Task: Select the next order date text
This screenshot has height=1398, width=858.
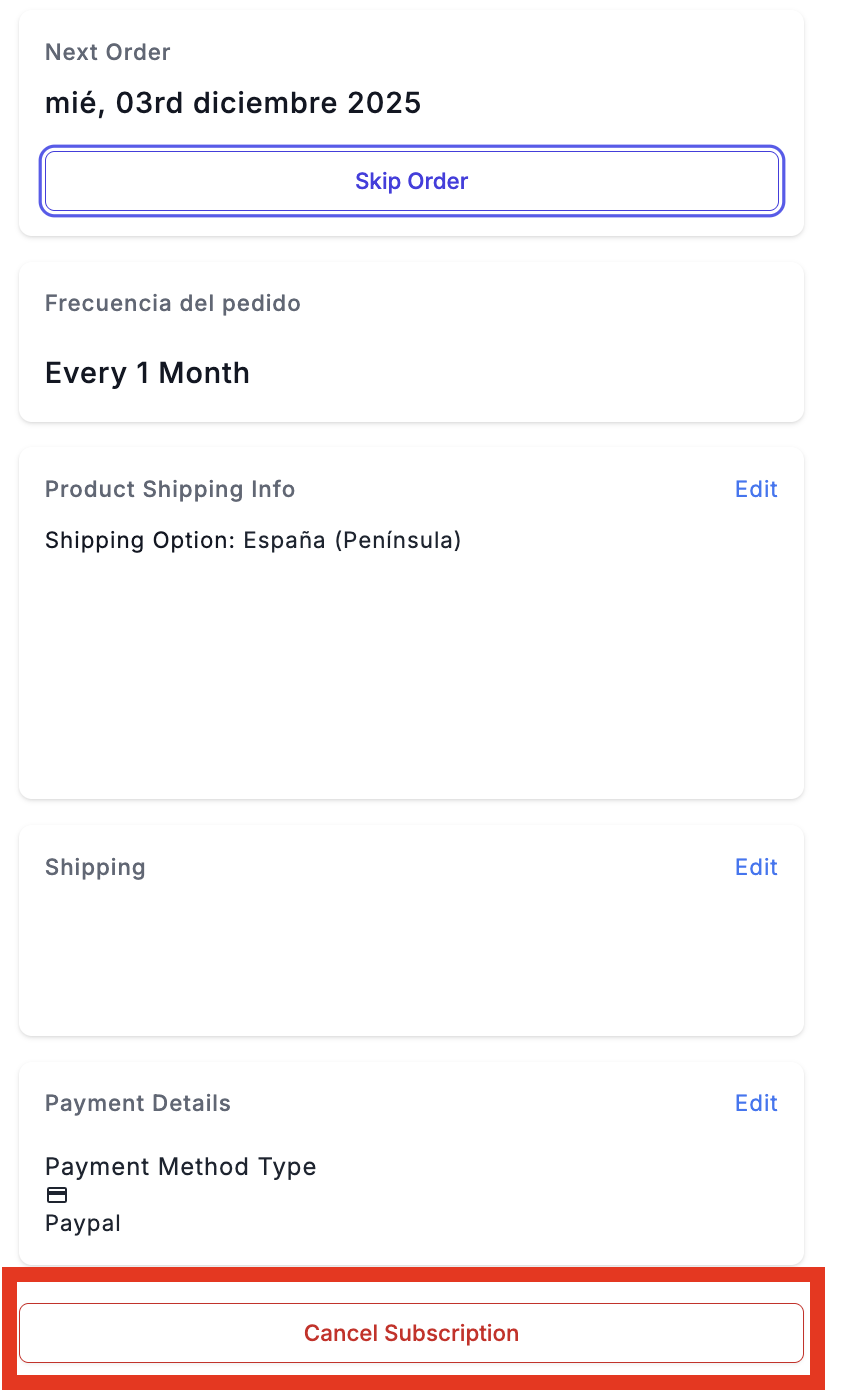Action: (x=233, y=103)
